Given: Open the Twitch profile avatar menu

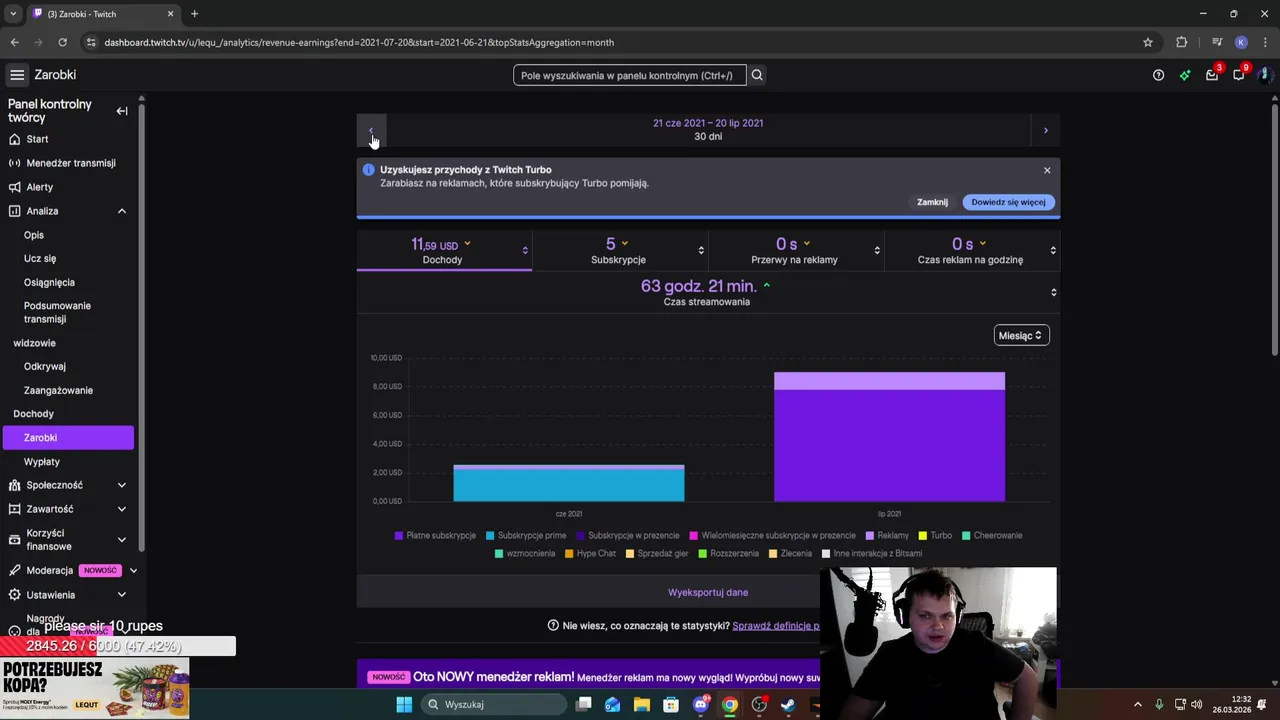Looking at the screenshot, I should click(x=1264, y=75).
